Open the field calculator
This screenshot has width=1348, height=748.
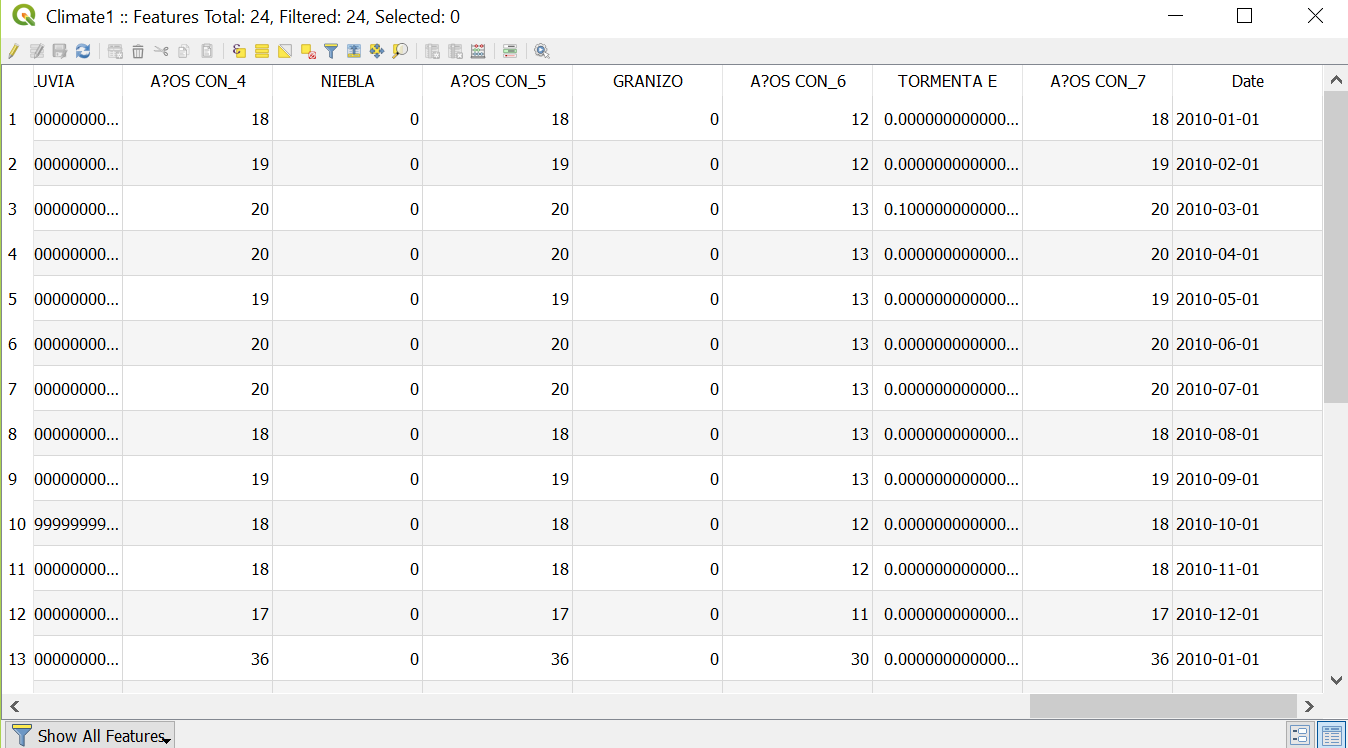[x=478, y=51]
